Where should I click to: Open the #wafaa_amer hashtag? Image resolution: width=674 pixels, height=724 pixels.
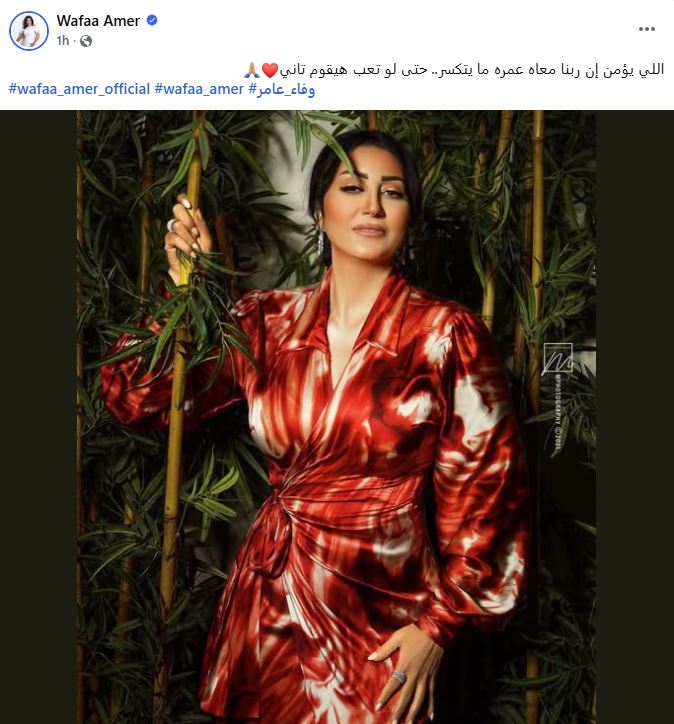pos(199,89)
